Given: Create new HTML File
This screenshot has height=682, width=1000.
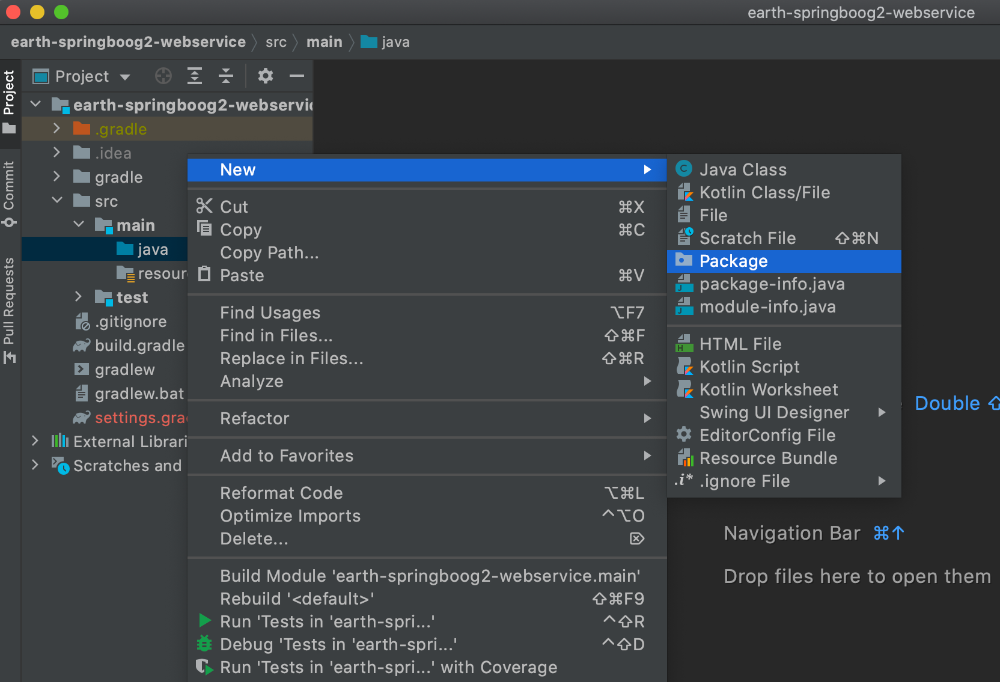Looking at the screenshot, I should [x=784, y=345].
